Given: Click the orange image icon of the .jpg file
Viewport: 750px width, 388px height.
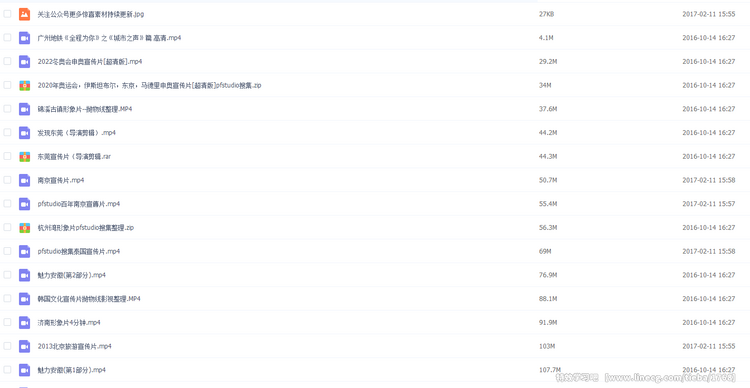Looking at the screenshot, I should click(24, 14).
